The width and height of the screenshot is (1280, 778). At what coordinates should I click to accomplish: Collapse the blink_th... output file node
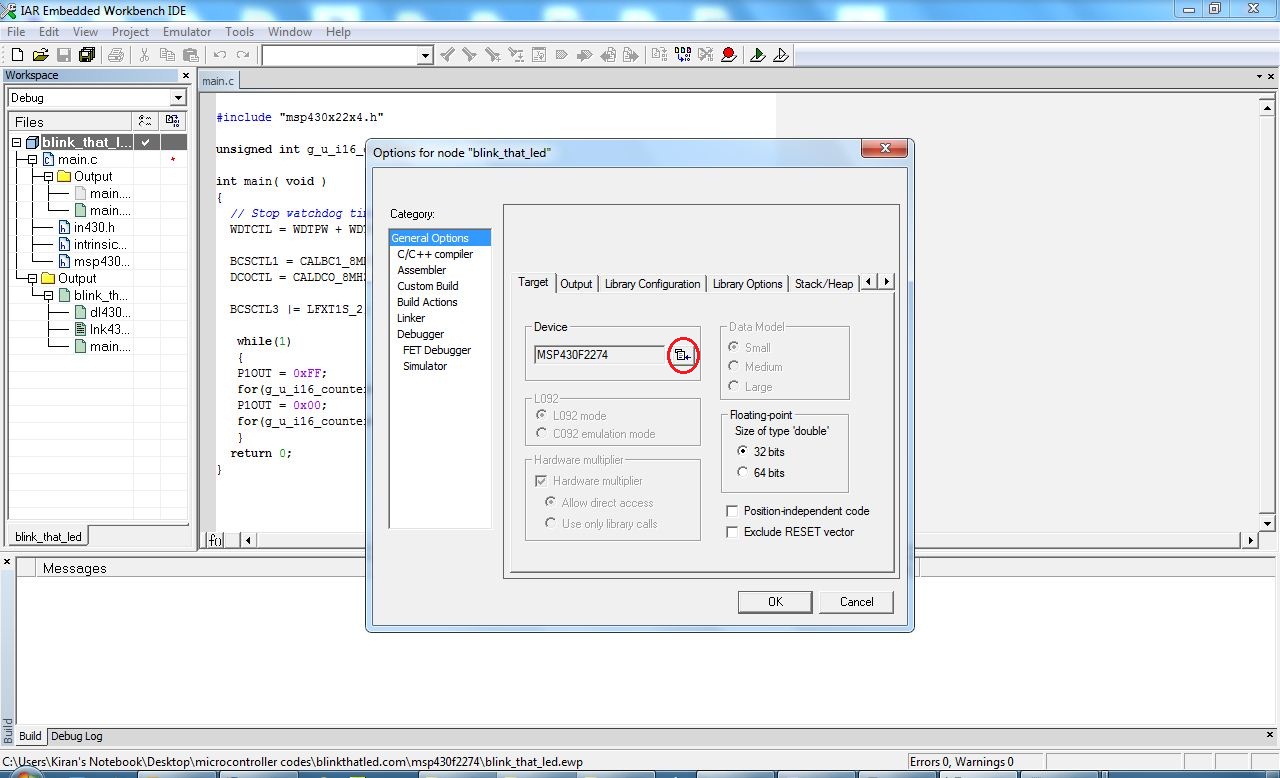[x=48, y=296]
